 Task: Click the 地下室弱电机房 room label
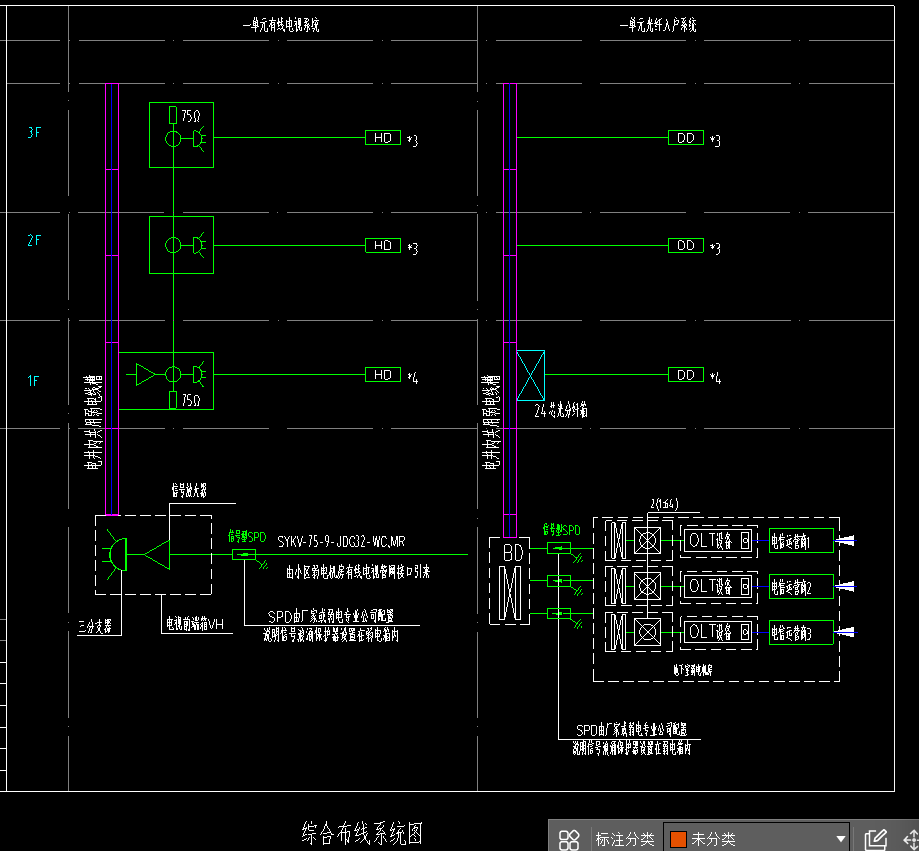tap(692, 670)
